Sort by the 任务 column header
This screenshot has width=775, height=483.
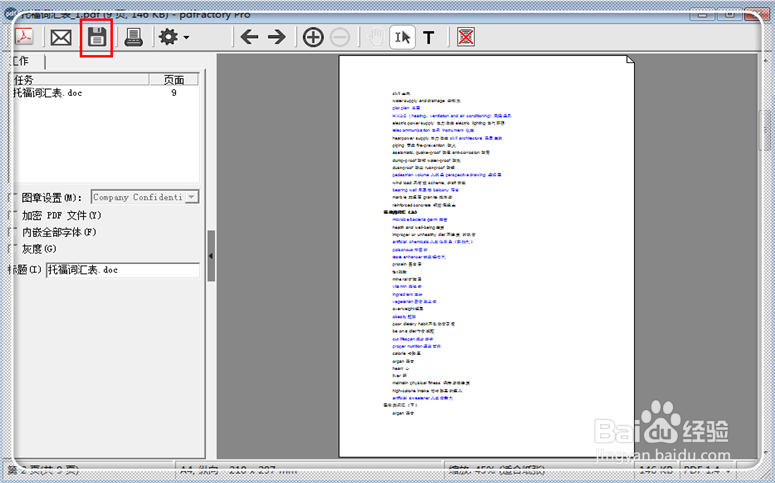[x=80, y=80]
